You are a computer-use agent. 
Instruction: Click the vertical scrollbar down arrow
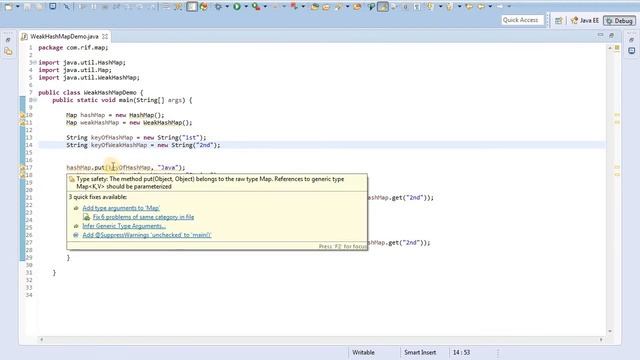610,331
